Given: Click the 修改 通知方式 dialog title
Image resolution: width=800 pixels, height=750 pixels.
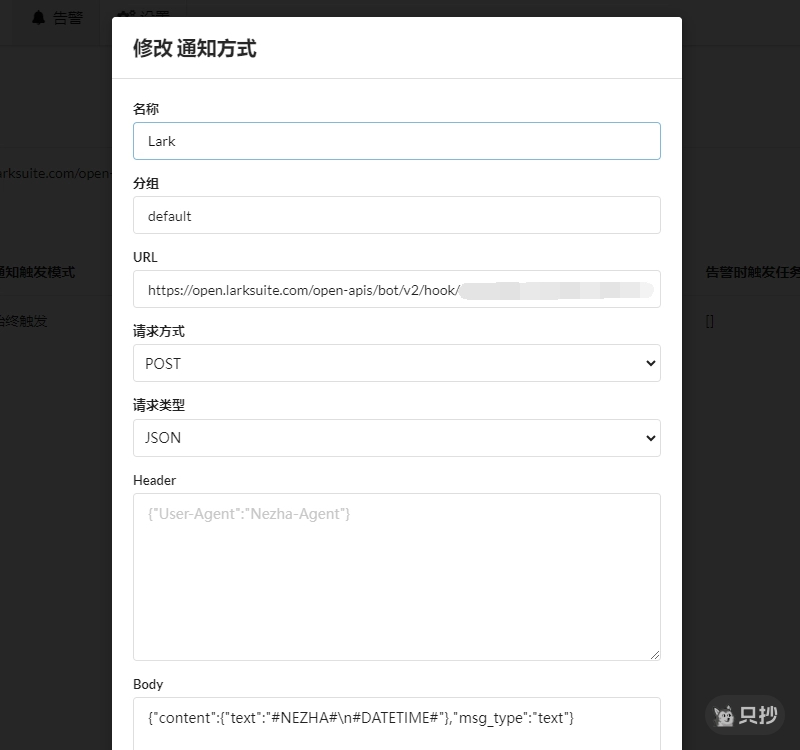Looking at the screenshot, I should [x=195, y=48].
